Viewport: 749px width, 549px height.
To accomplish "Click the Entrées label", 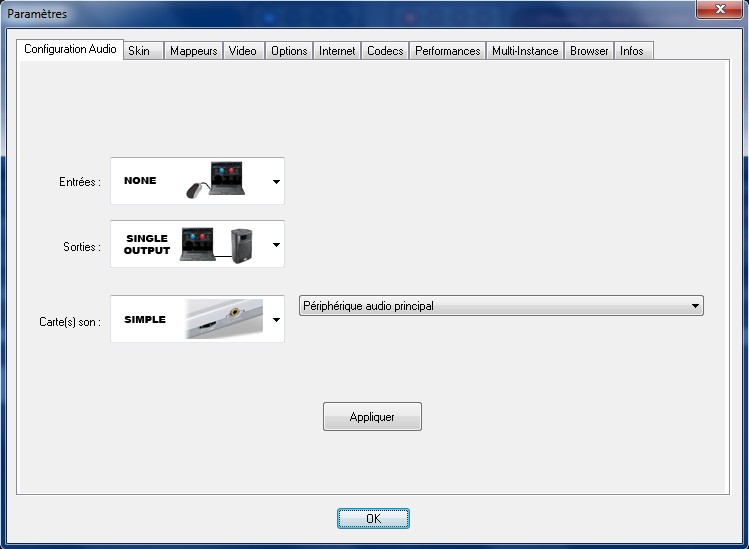I will (x=80, y=182).
